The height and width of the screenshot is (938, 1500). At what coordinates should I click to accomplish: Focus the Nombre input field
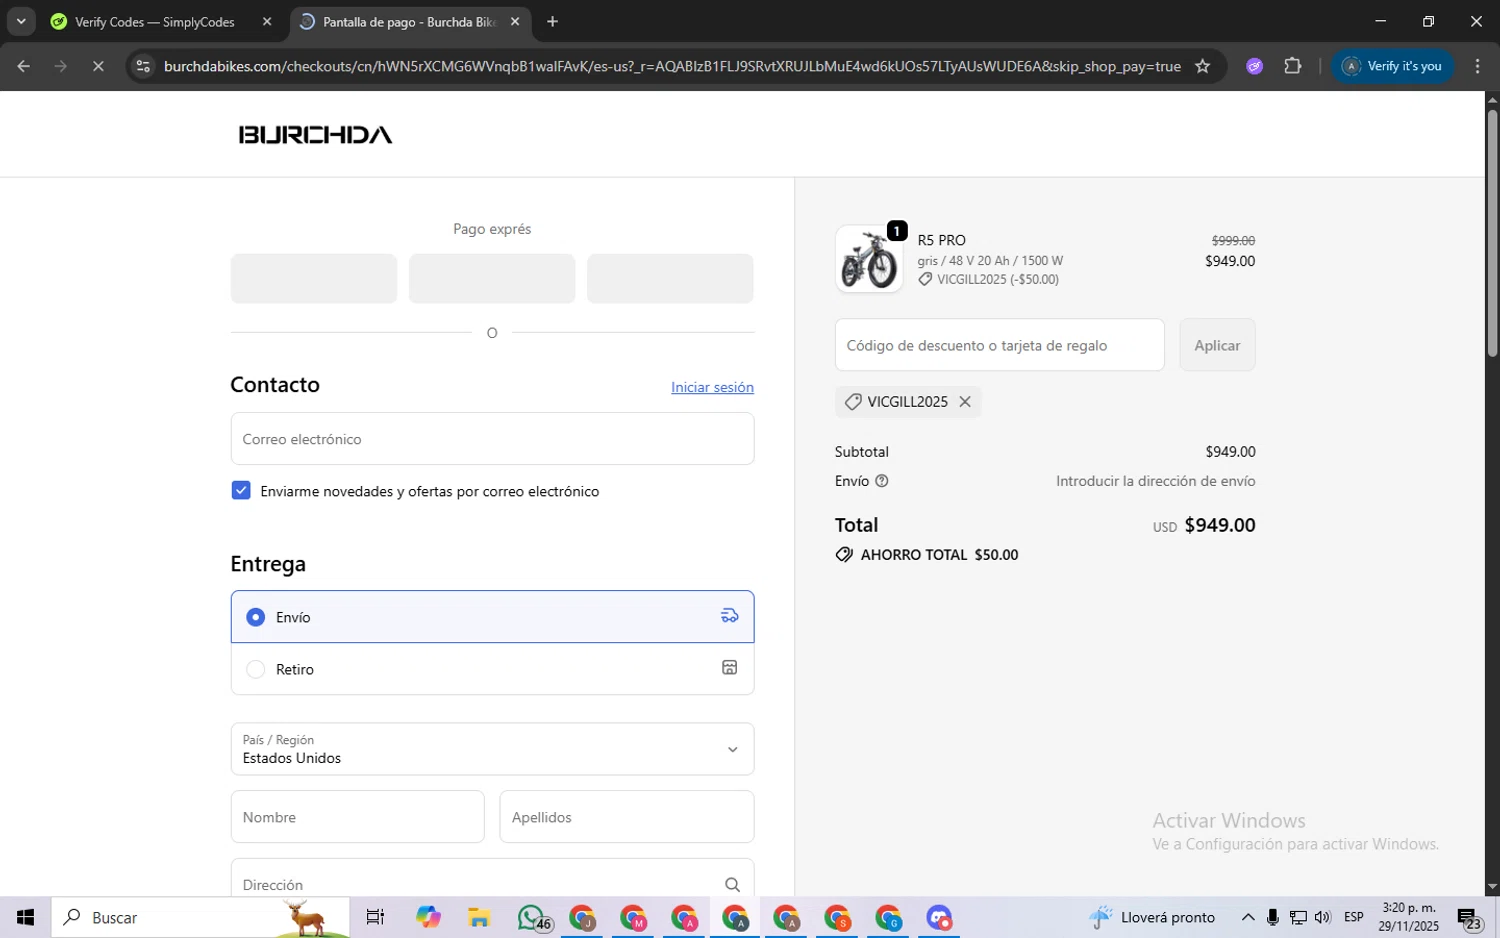pos(357,817)
